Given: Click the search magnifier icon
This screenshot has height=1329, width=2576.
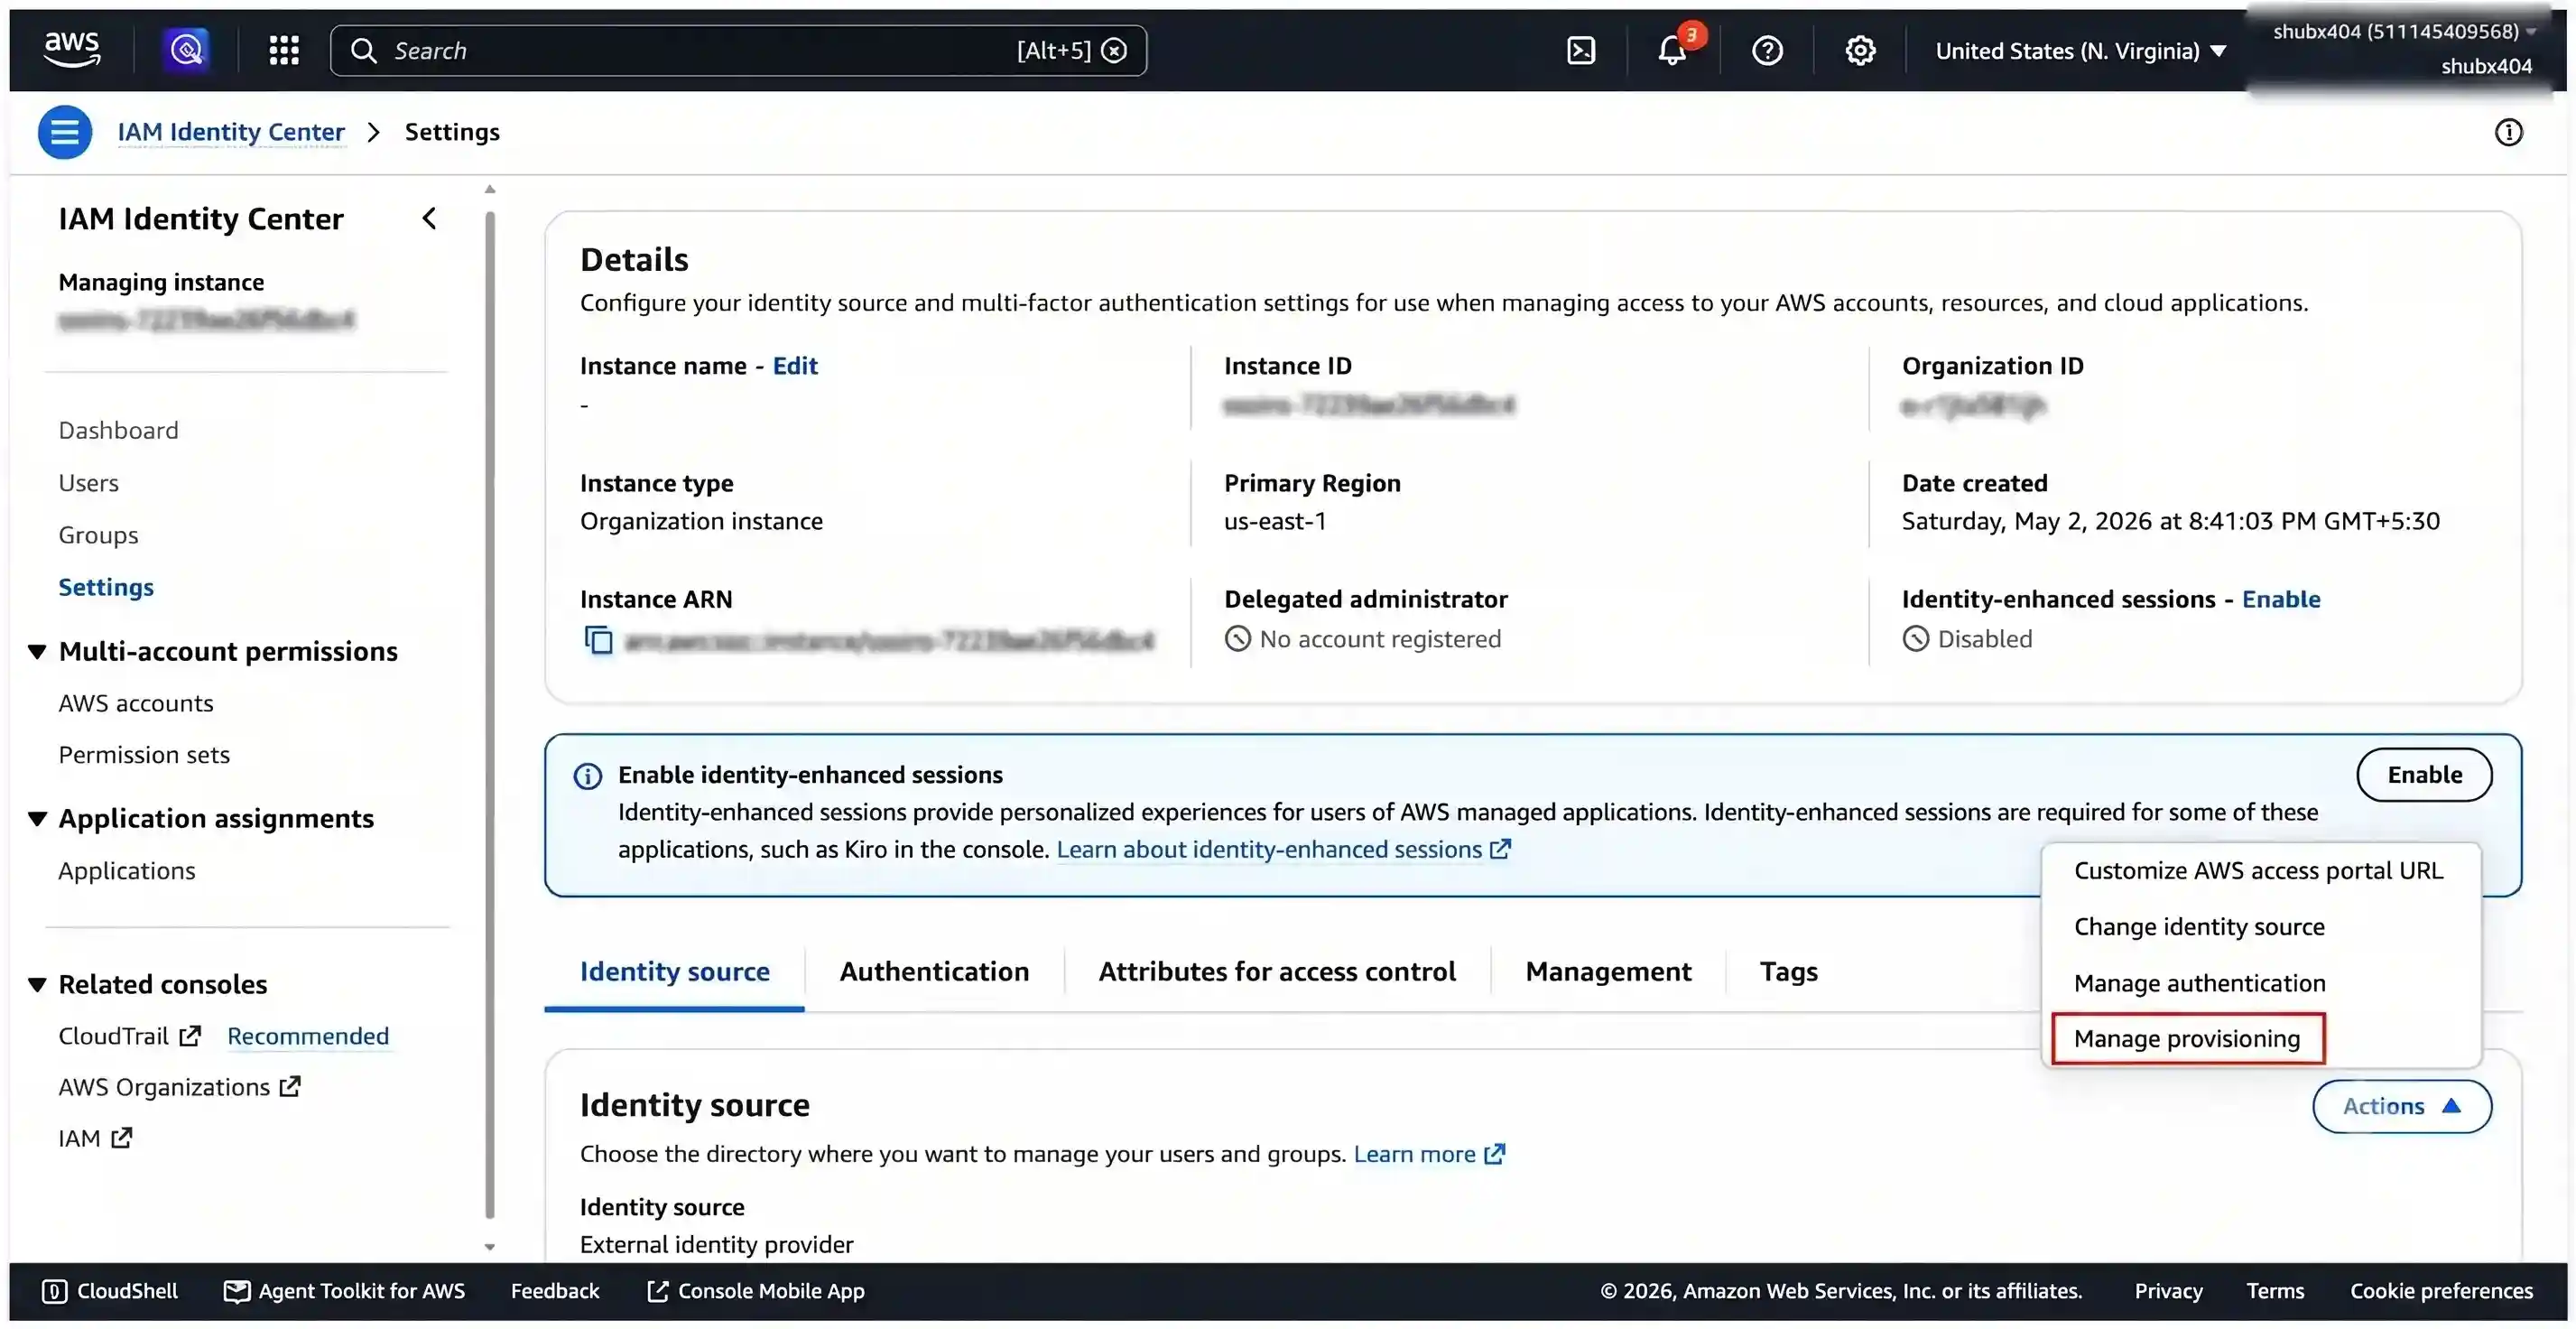Looking at the screenshot, I should tap(364, 51).
